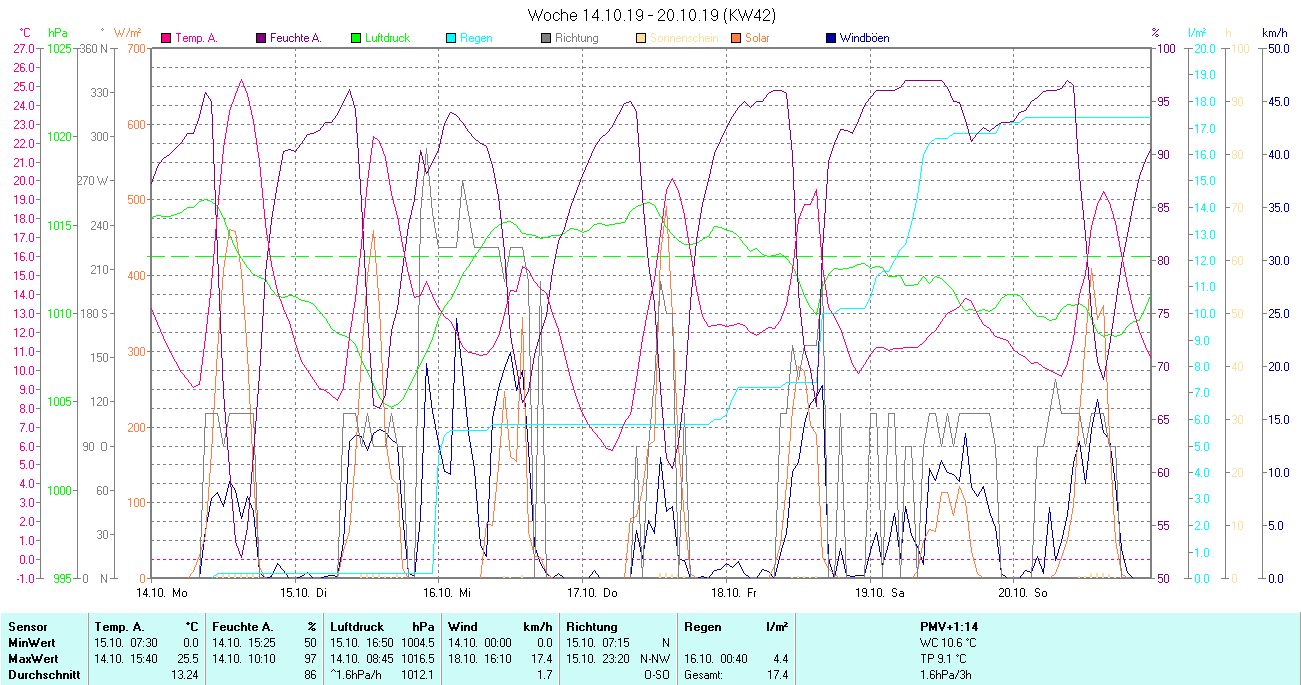The image size is (1301, 685).
Task: Select the 'Temp. A.' legend label
Action: click(196, 38)
